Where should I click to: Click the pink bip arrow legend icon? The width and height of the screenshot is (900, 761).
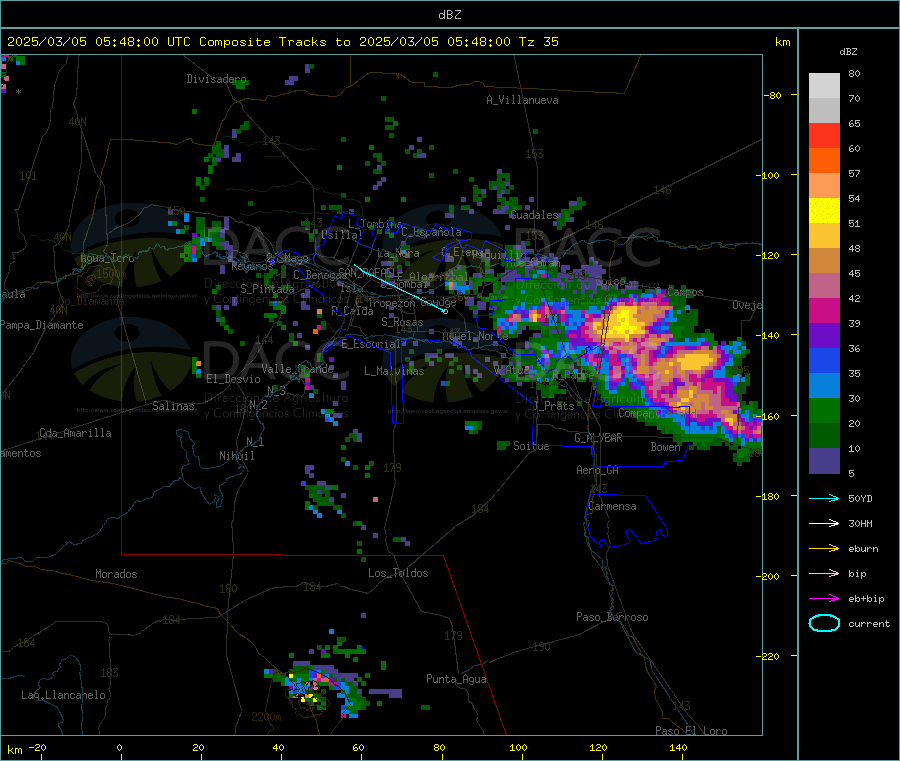click(824, 573)
